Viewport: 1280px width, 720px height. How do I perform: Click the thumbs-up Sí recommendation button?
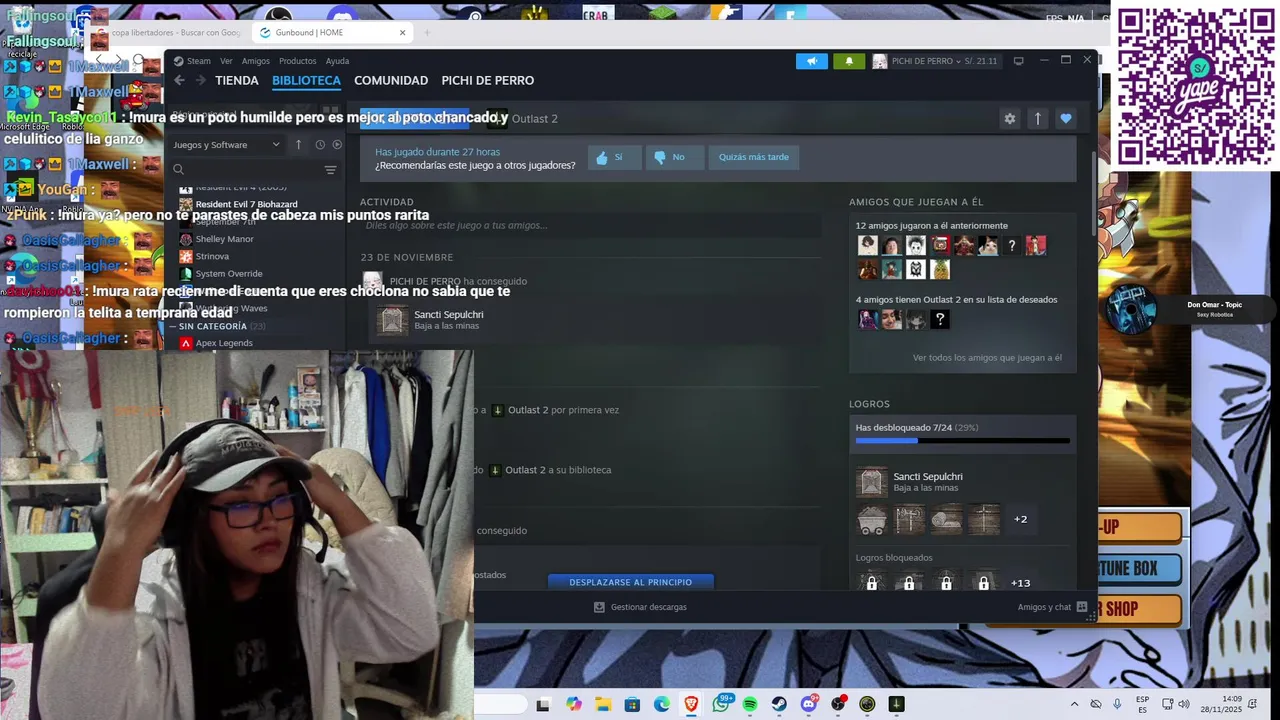pyautogui.click(x=615, y=157)
